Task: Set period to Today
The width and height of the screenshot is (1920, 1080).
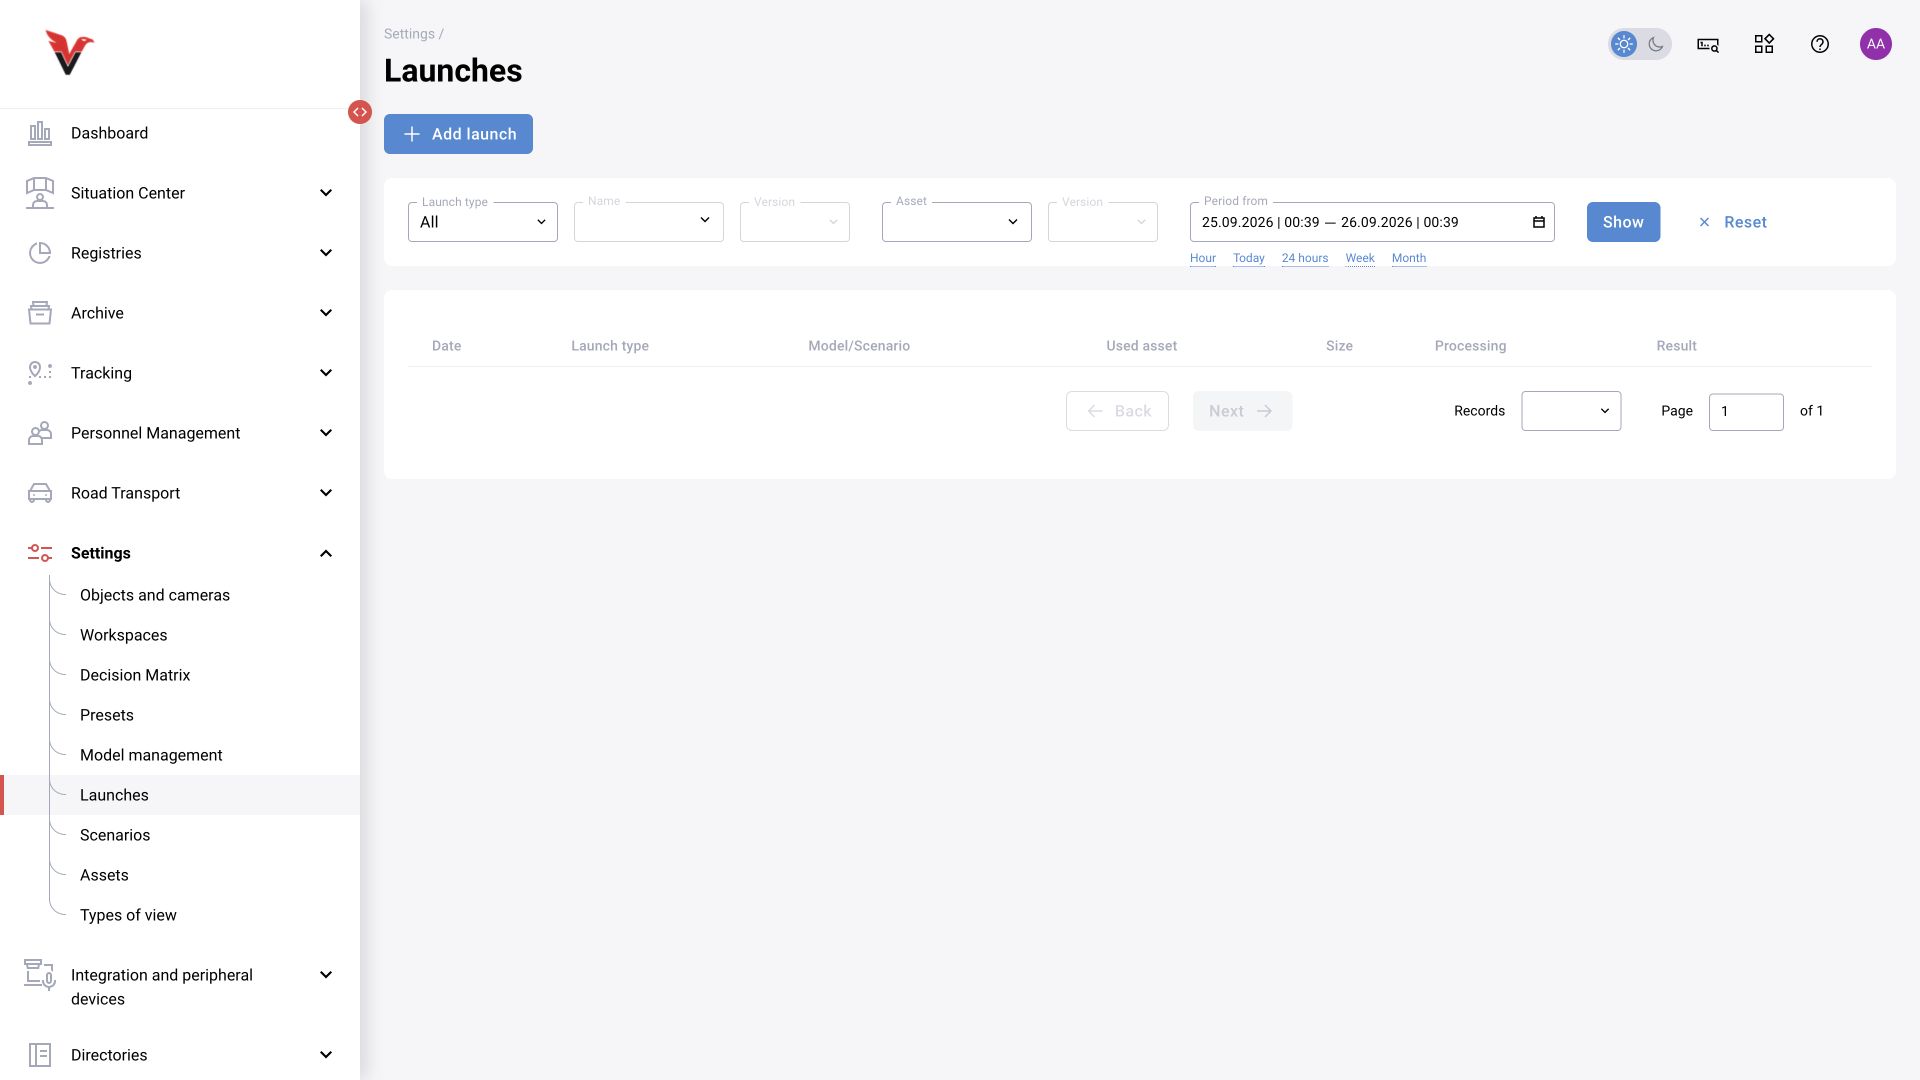Action: click(x=1249, y=258)
